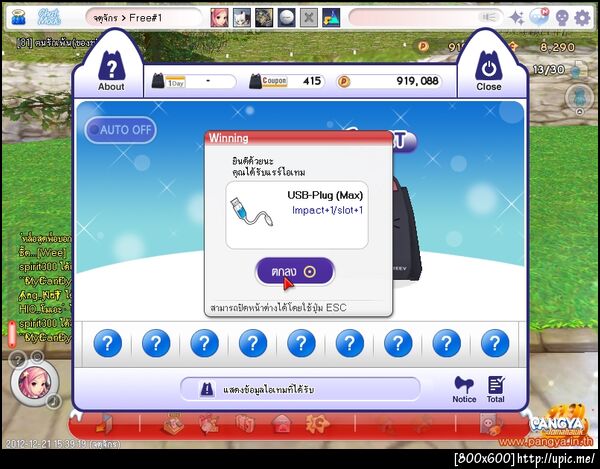This screenshot has height=469, width=600.
Task: Click the pink message input bar
Action: [426, 18]
